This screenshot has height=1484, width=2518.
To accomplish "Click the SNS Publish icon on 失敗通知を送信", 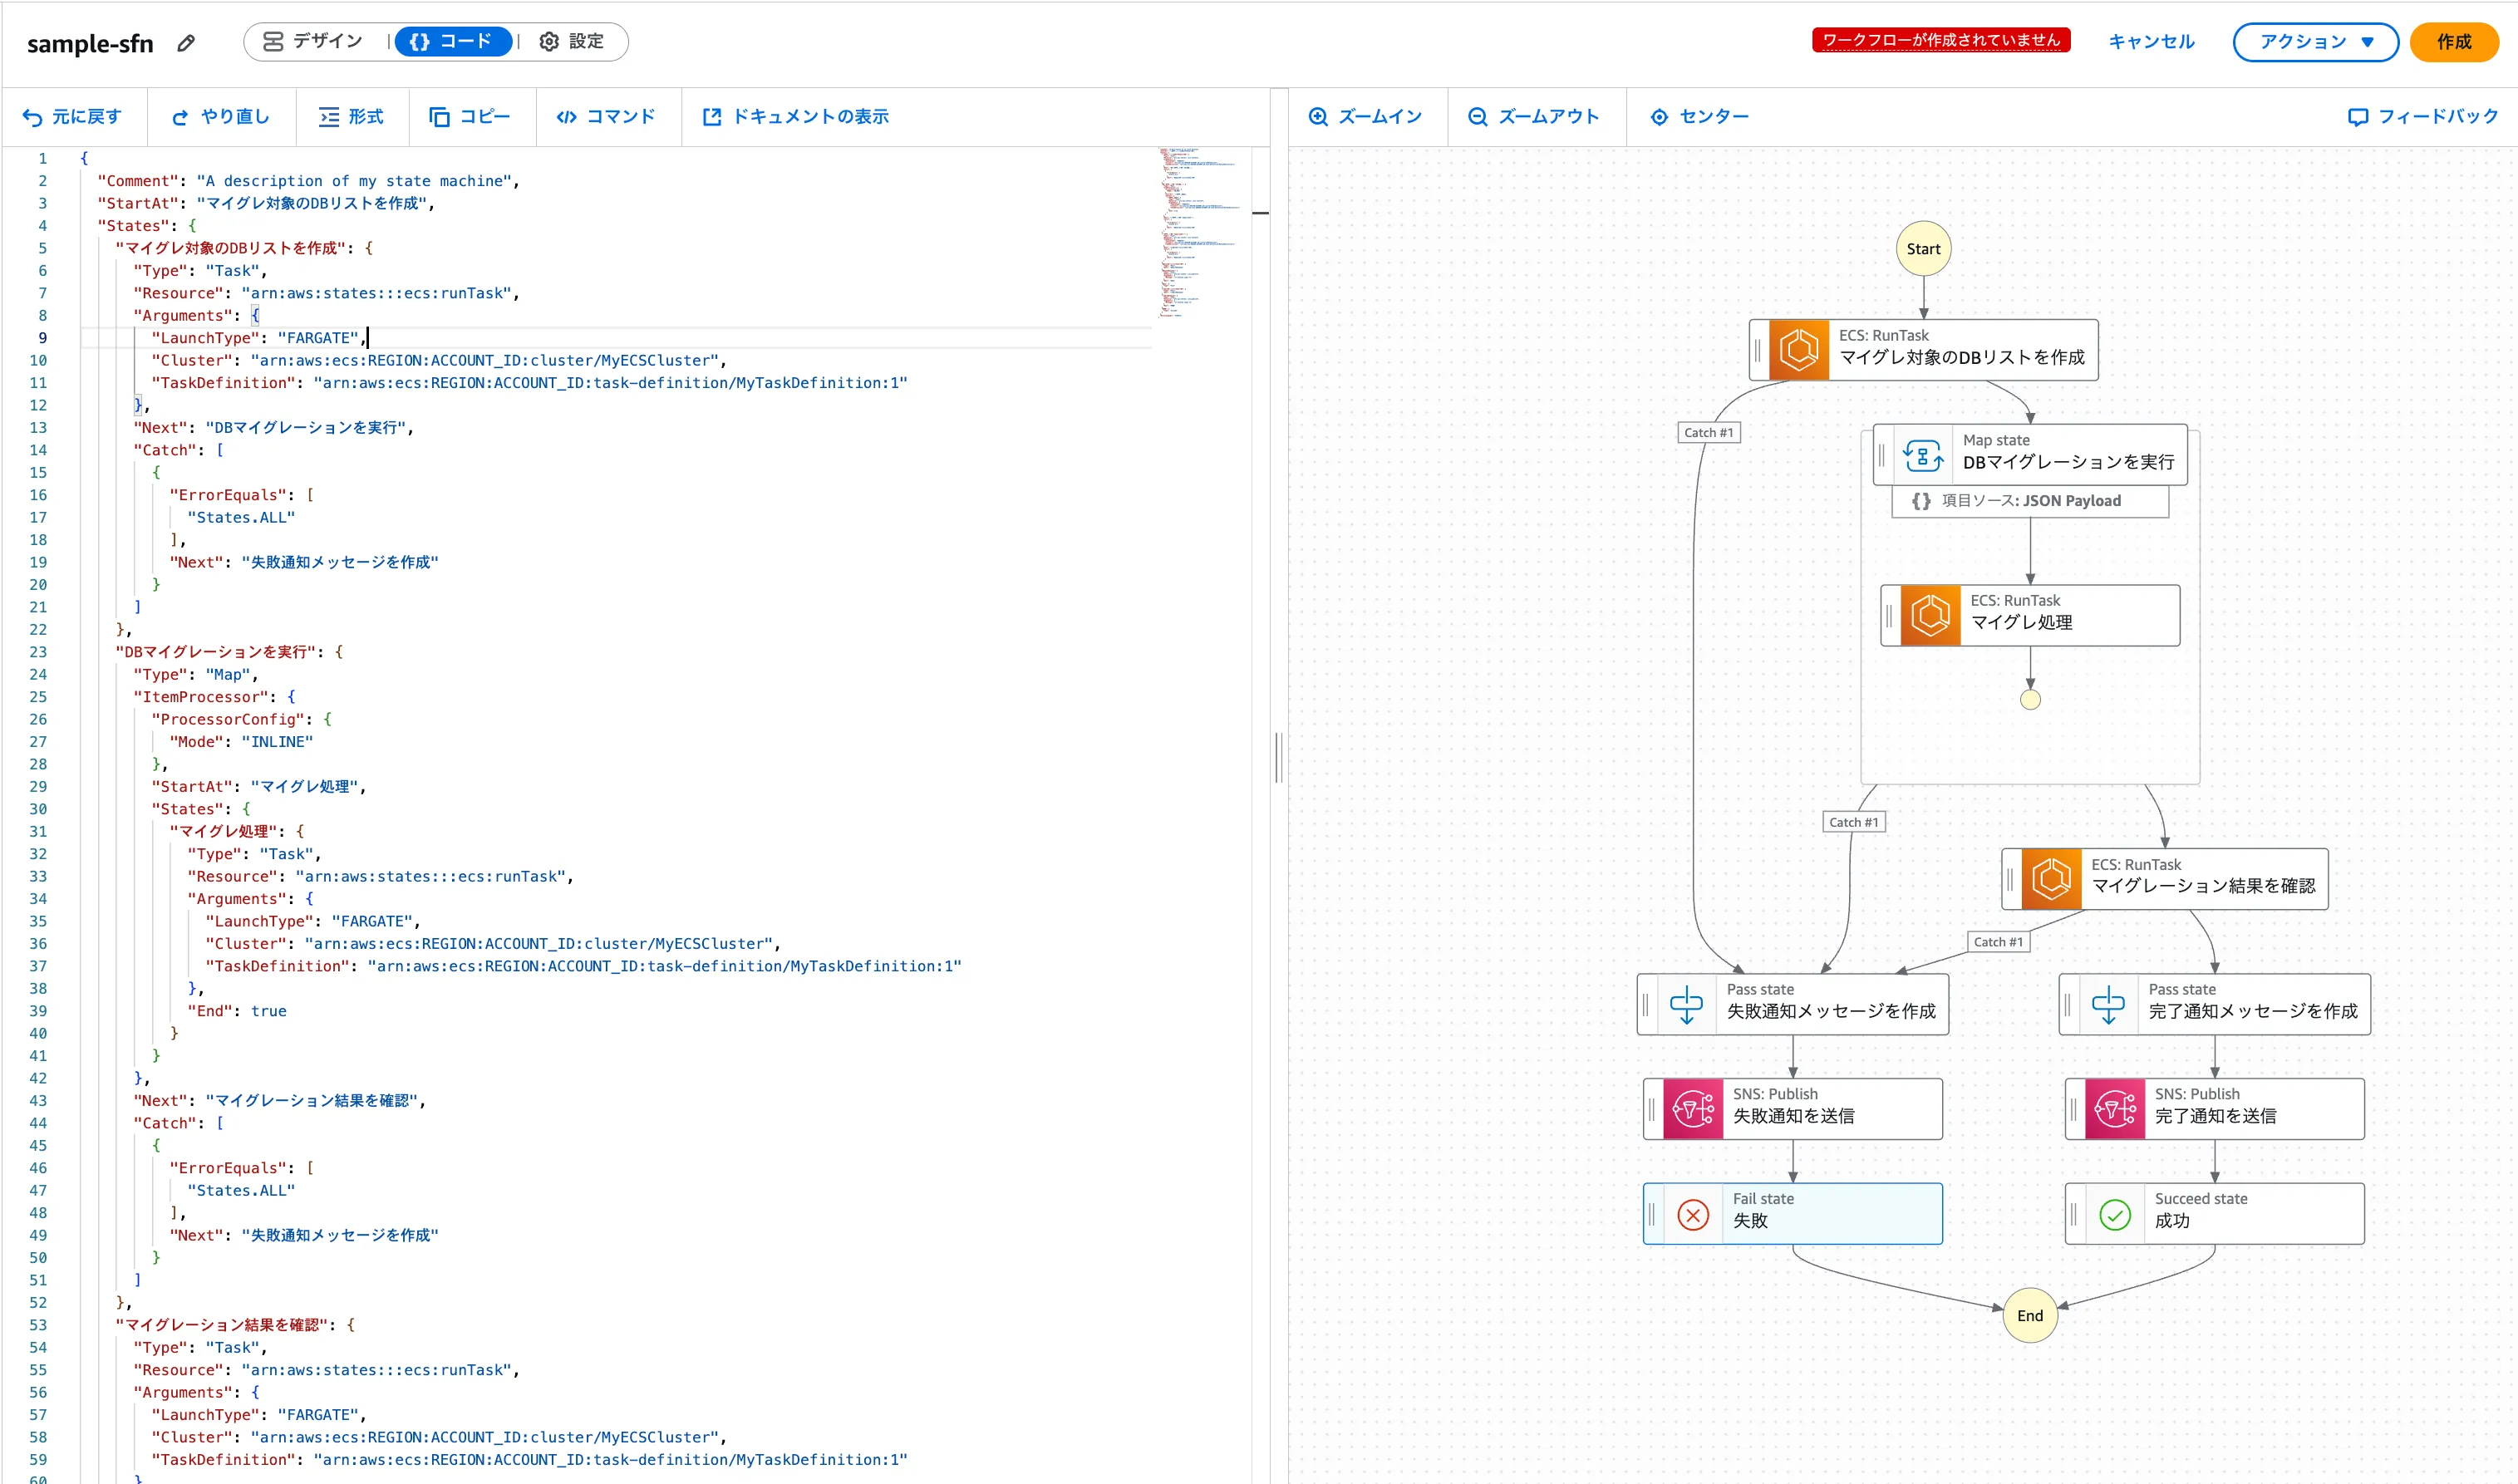I will 1692,1108.
